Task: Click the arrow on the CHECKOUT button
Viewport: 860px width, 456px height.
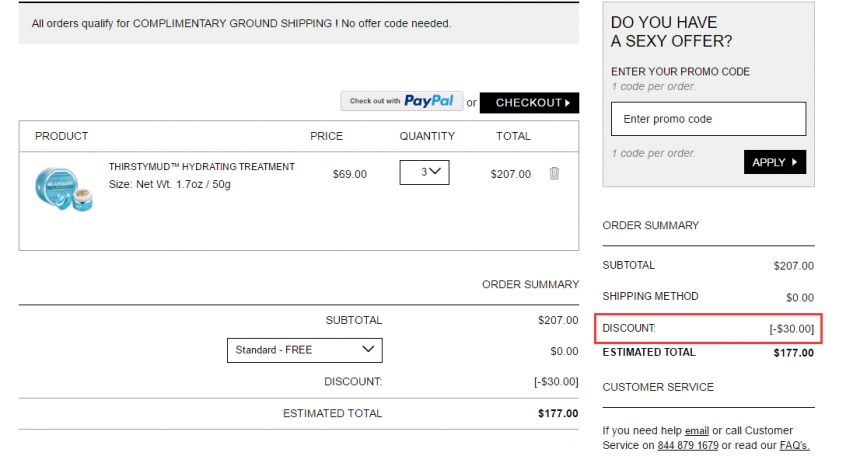Action: tap(568, 103)
